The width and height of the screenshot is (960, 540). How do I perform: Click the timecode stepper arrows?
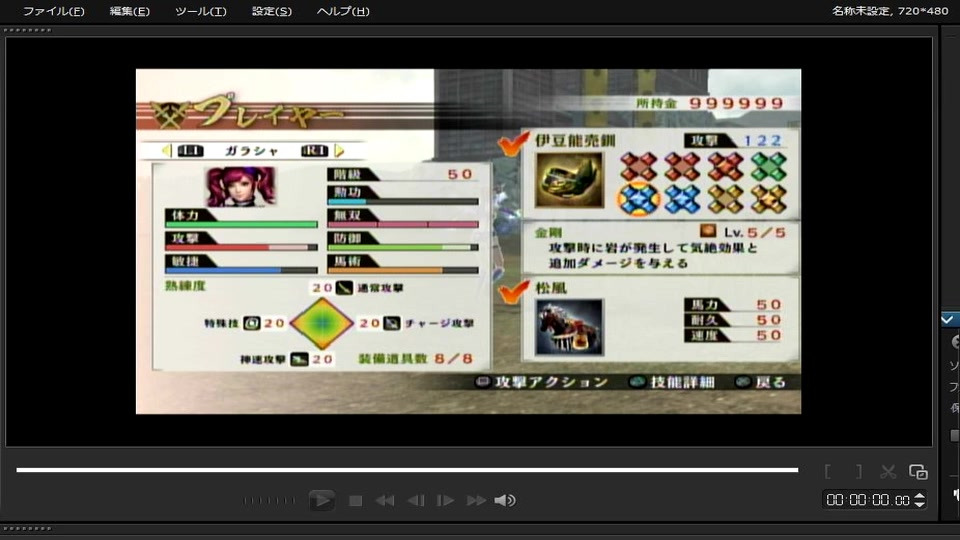(x=920, y=500)
